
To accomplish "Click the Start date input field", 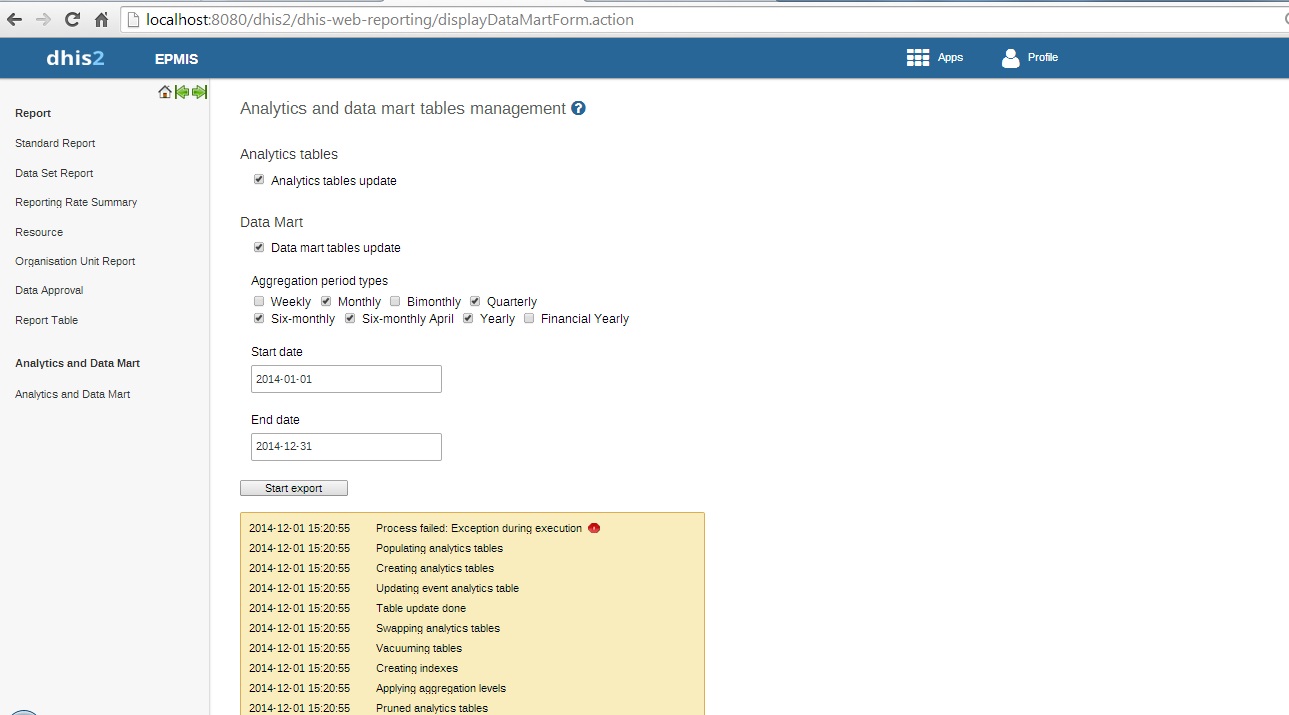I will coord(346,379).
